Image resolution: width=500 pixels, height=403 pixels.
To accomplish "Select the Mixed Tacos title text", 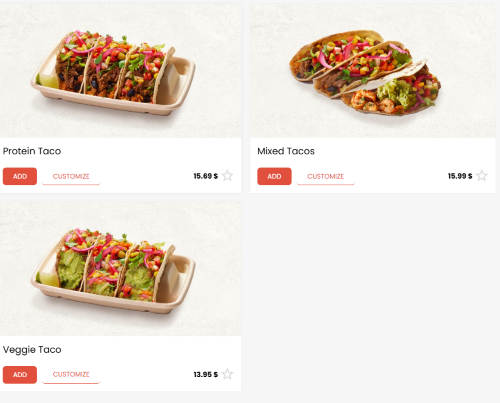I will [286, 151].
